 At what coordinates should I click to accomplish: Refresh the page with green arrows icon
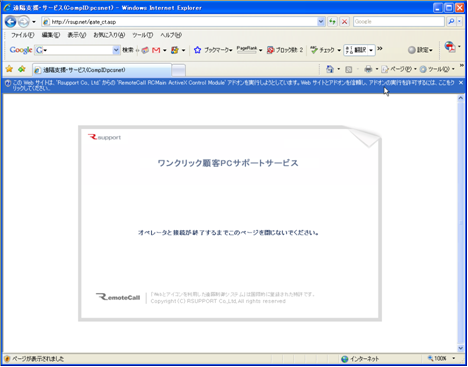[332, 22]
